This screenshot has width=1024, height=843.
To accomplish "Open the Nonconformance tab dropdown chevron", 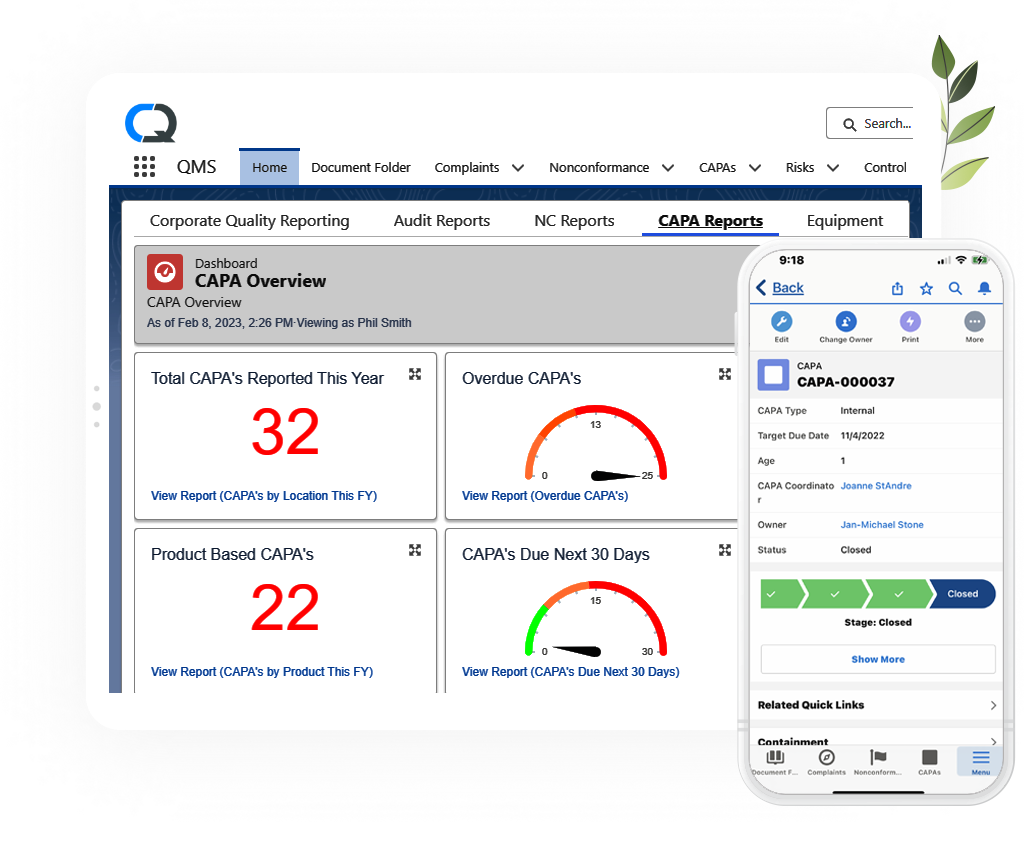I will (668, 168).
